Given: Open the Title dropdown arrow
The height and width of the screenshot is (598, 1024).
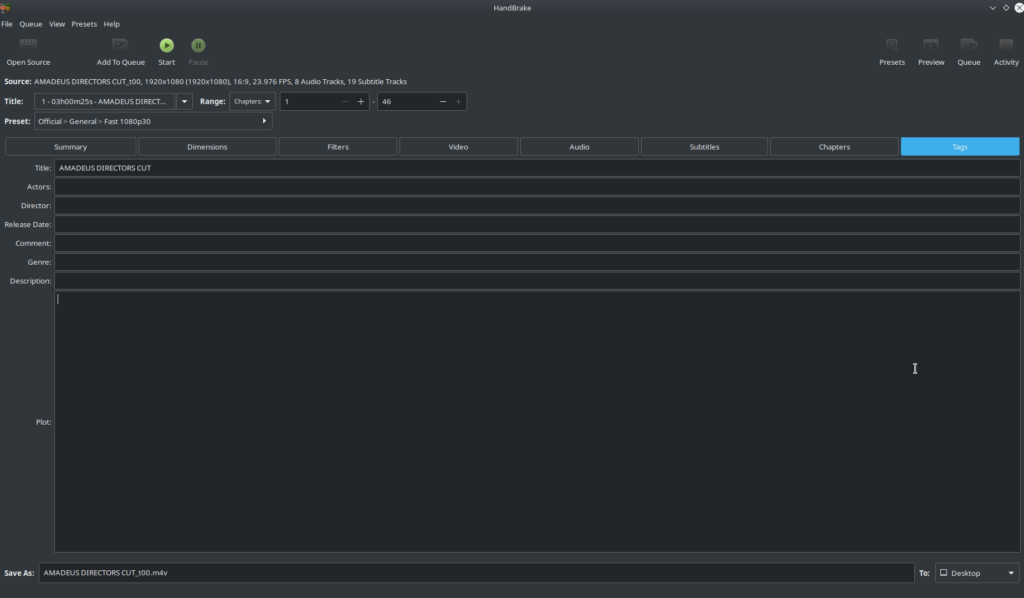Looking at the screenshot, I should tap(184, 101).
